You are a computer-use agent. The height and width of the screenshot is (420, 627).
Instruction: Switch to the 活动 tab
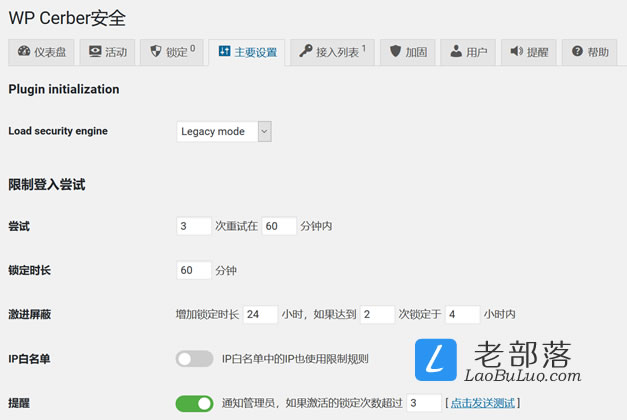(107, 52)
